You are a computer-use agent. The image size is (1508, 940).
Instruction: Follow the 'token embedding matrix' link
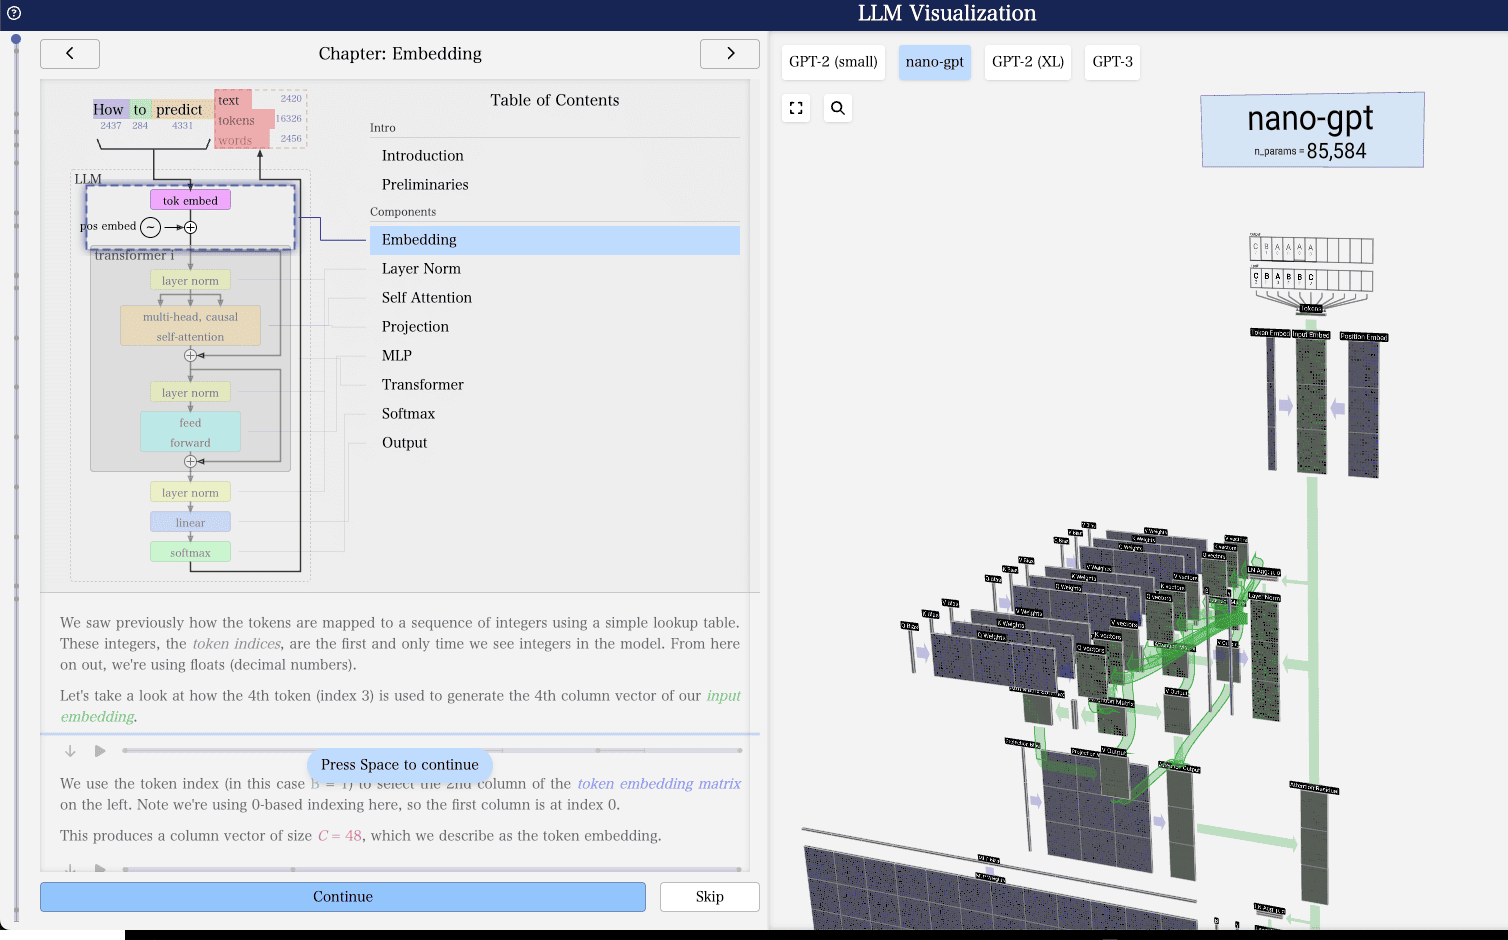point(659,784)
